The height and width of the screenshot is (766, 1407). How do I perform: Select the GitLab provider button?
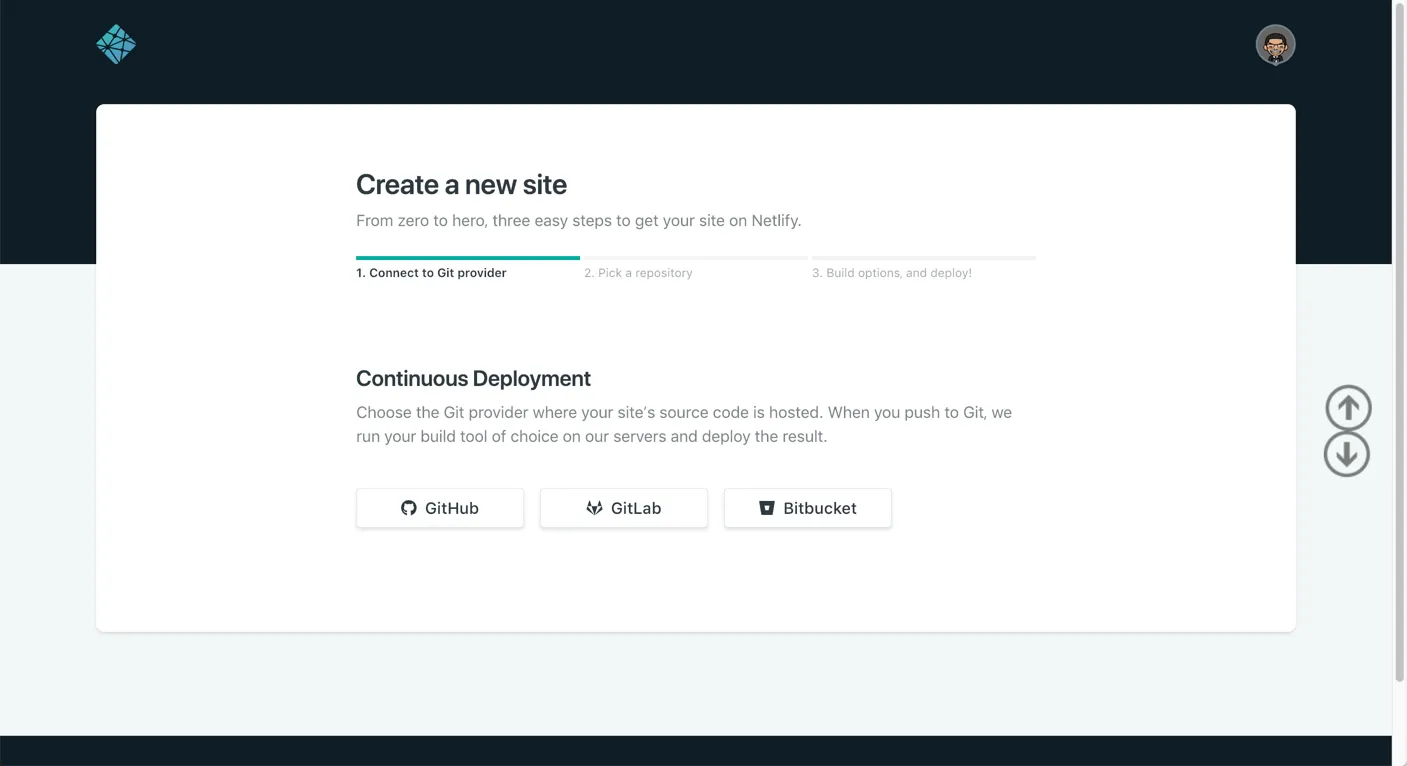(624, 508)
